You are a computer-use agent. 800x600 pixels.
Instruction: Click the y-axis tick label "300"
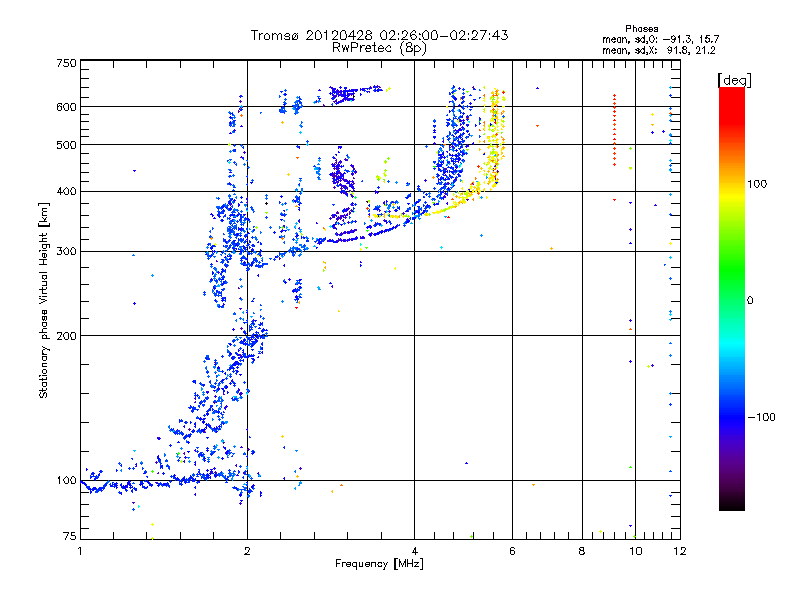coord(66,252)
